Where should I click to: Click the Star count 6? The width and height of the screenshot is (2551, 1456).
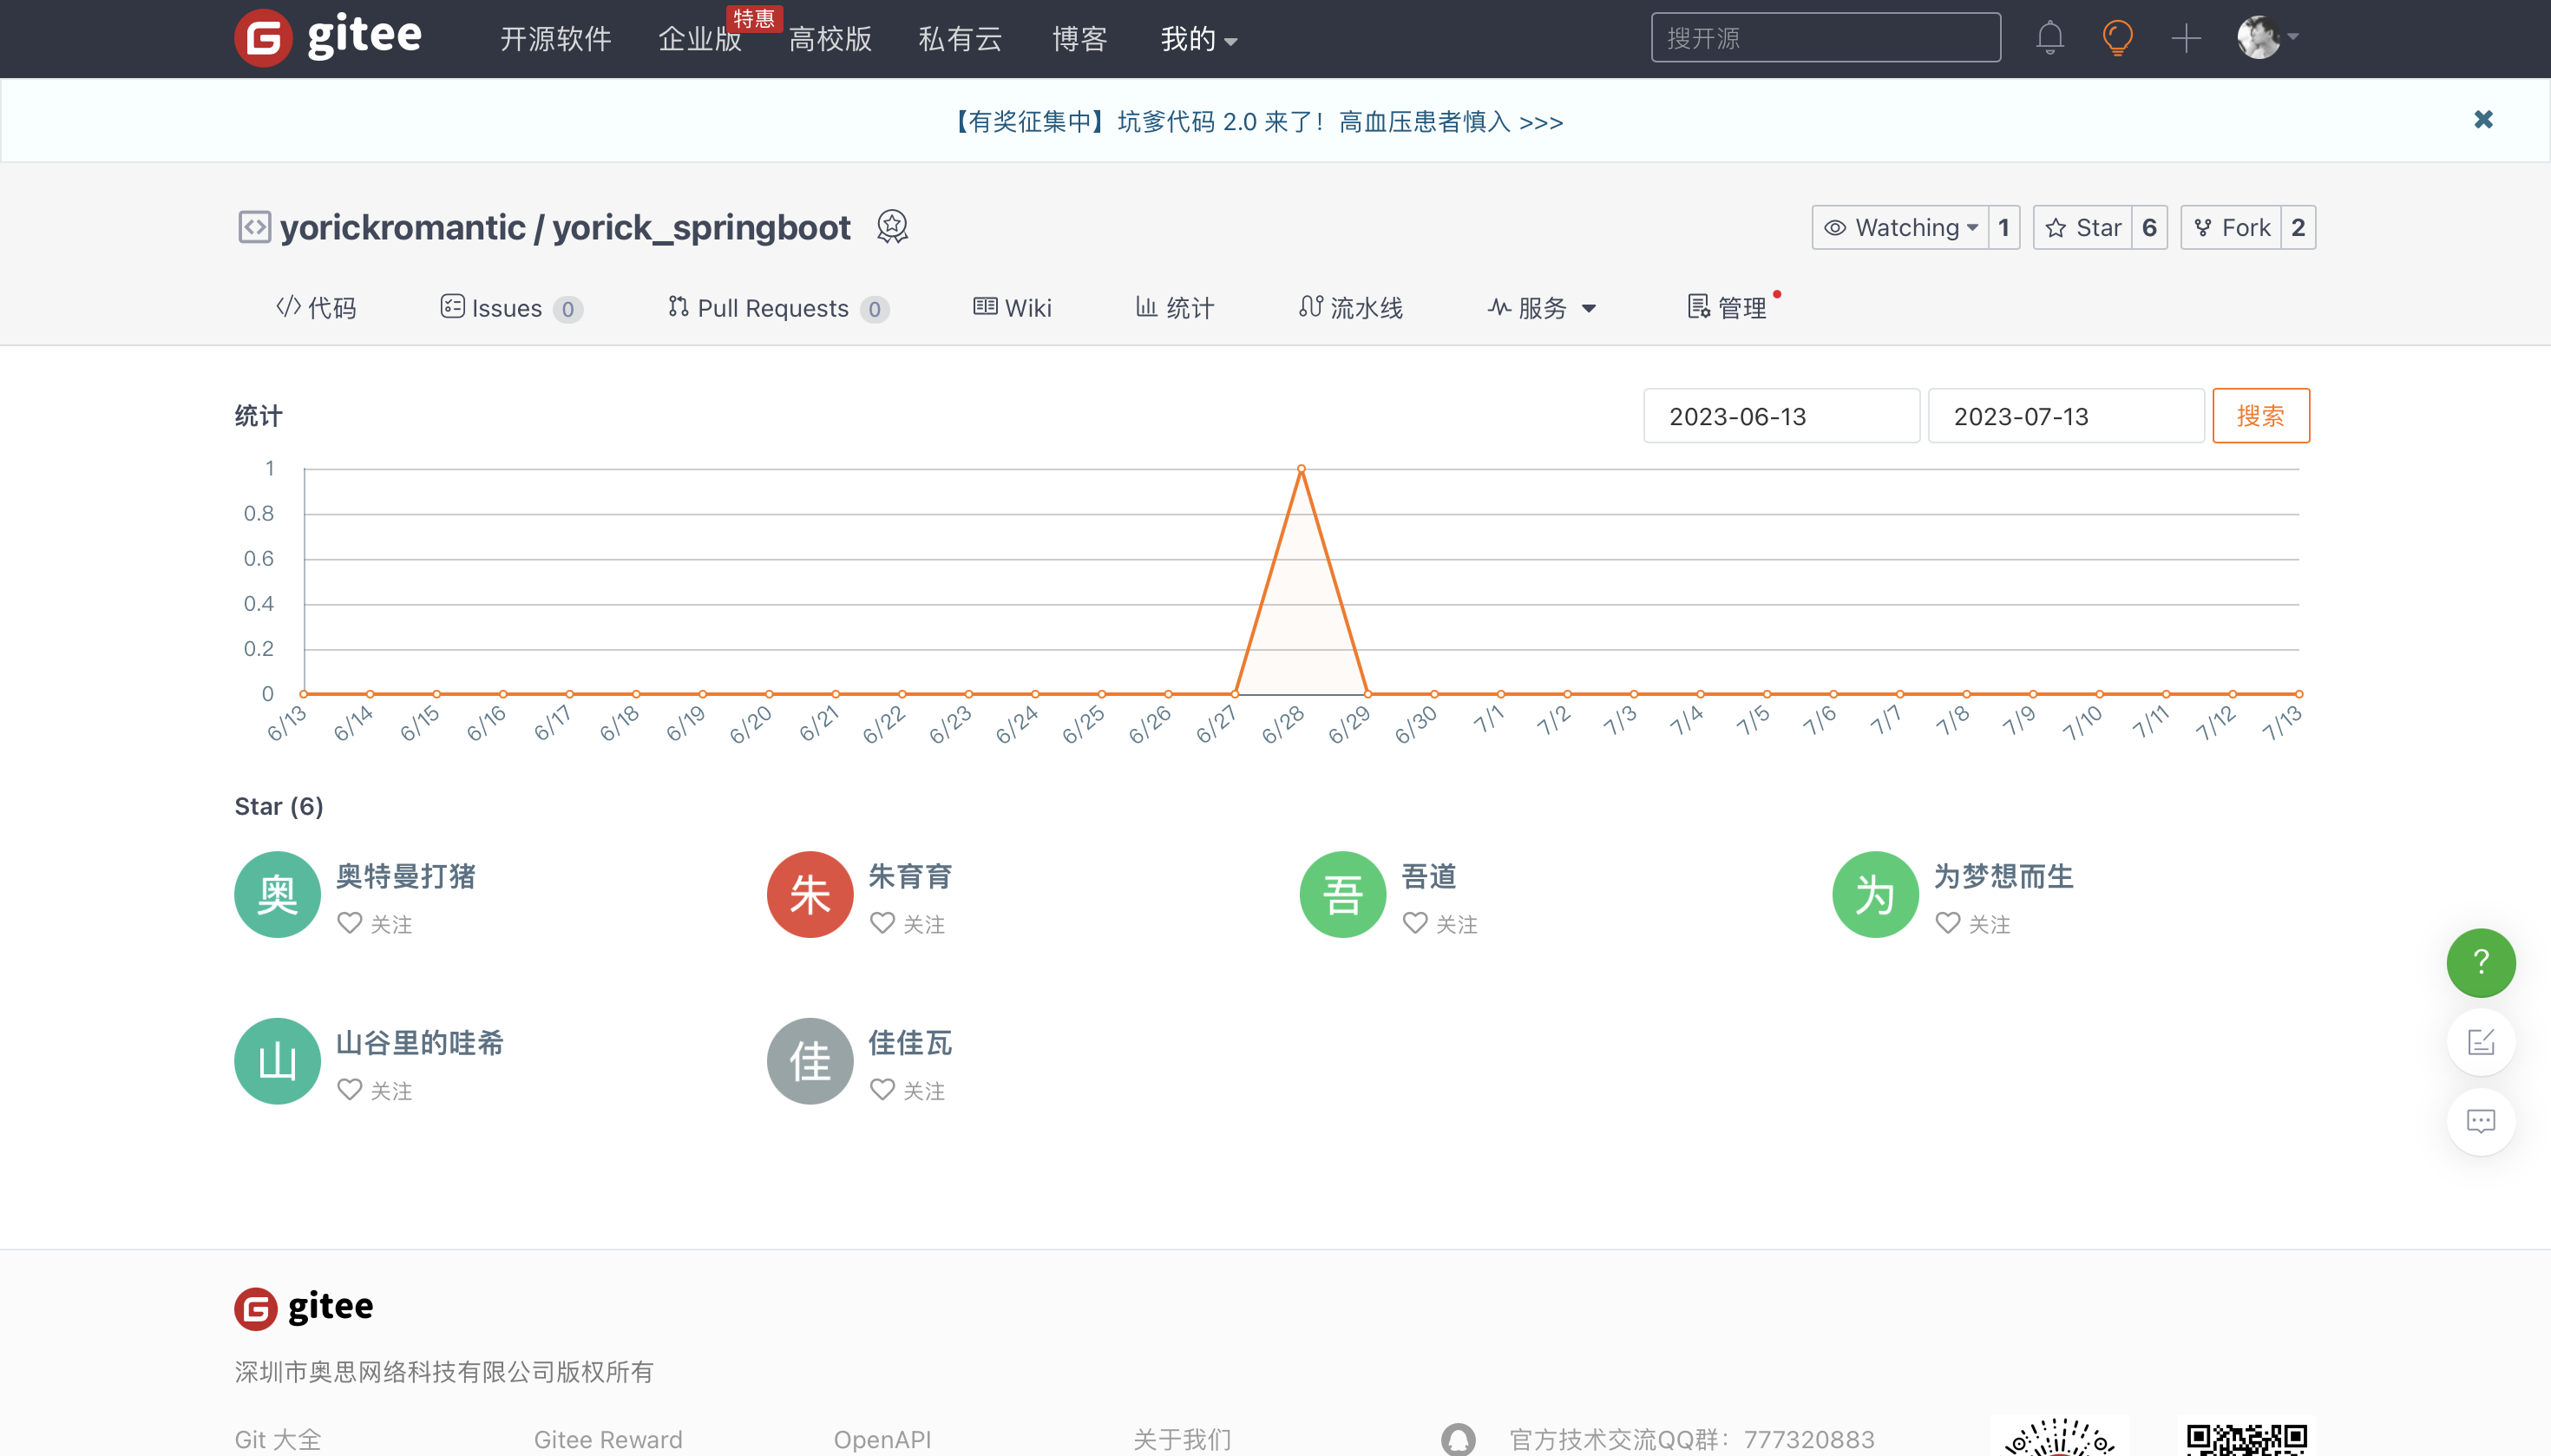tap(2149, 228)
